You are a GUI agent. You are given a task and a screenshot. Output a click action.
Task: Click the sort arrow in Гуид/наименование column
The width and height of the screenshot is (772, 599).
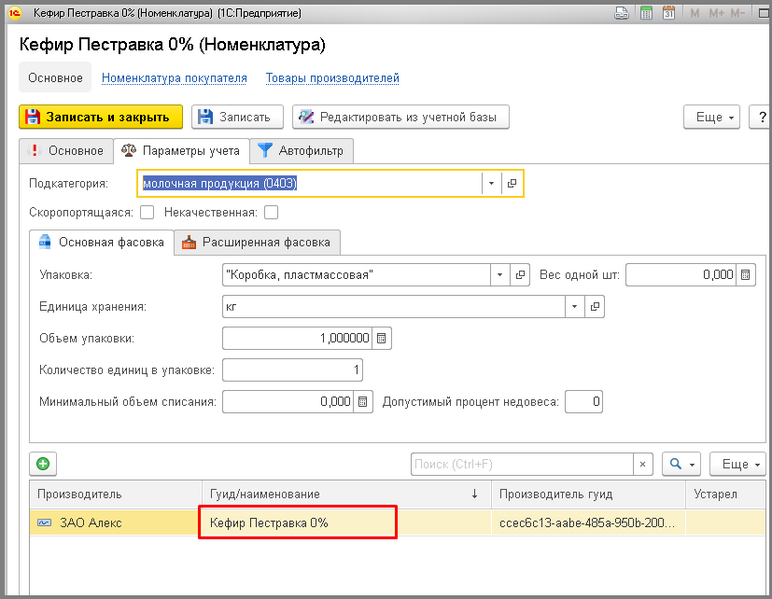point(475,494)
